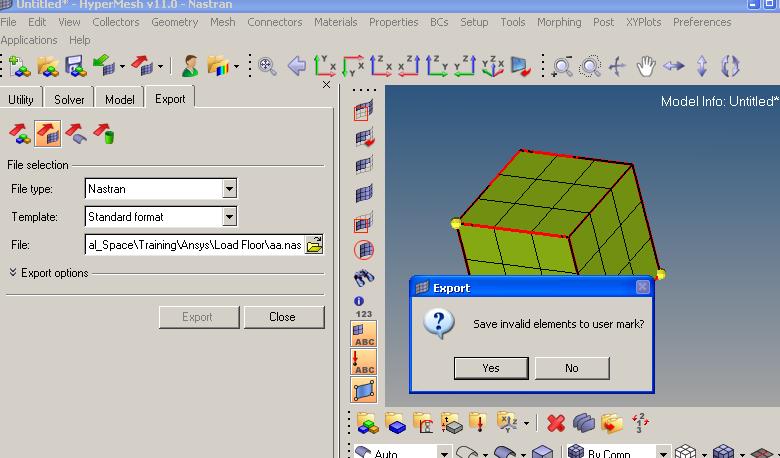Browse for export file using folder icon
This screenshot has width=780, height=458.
click(x=314, y=245)
